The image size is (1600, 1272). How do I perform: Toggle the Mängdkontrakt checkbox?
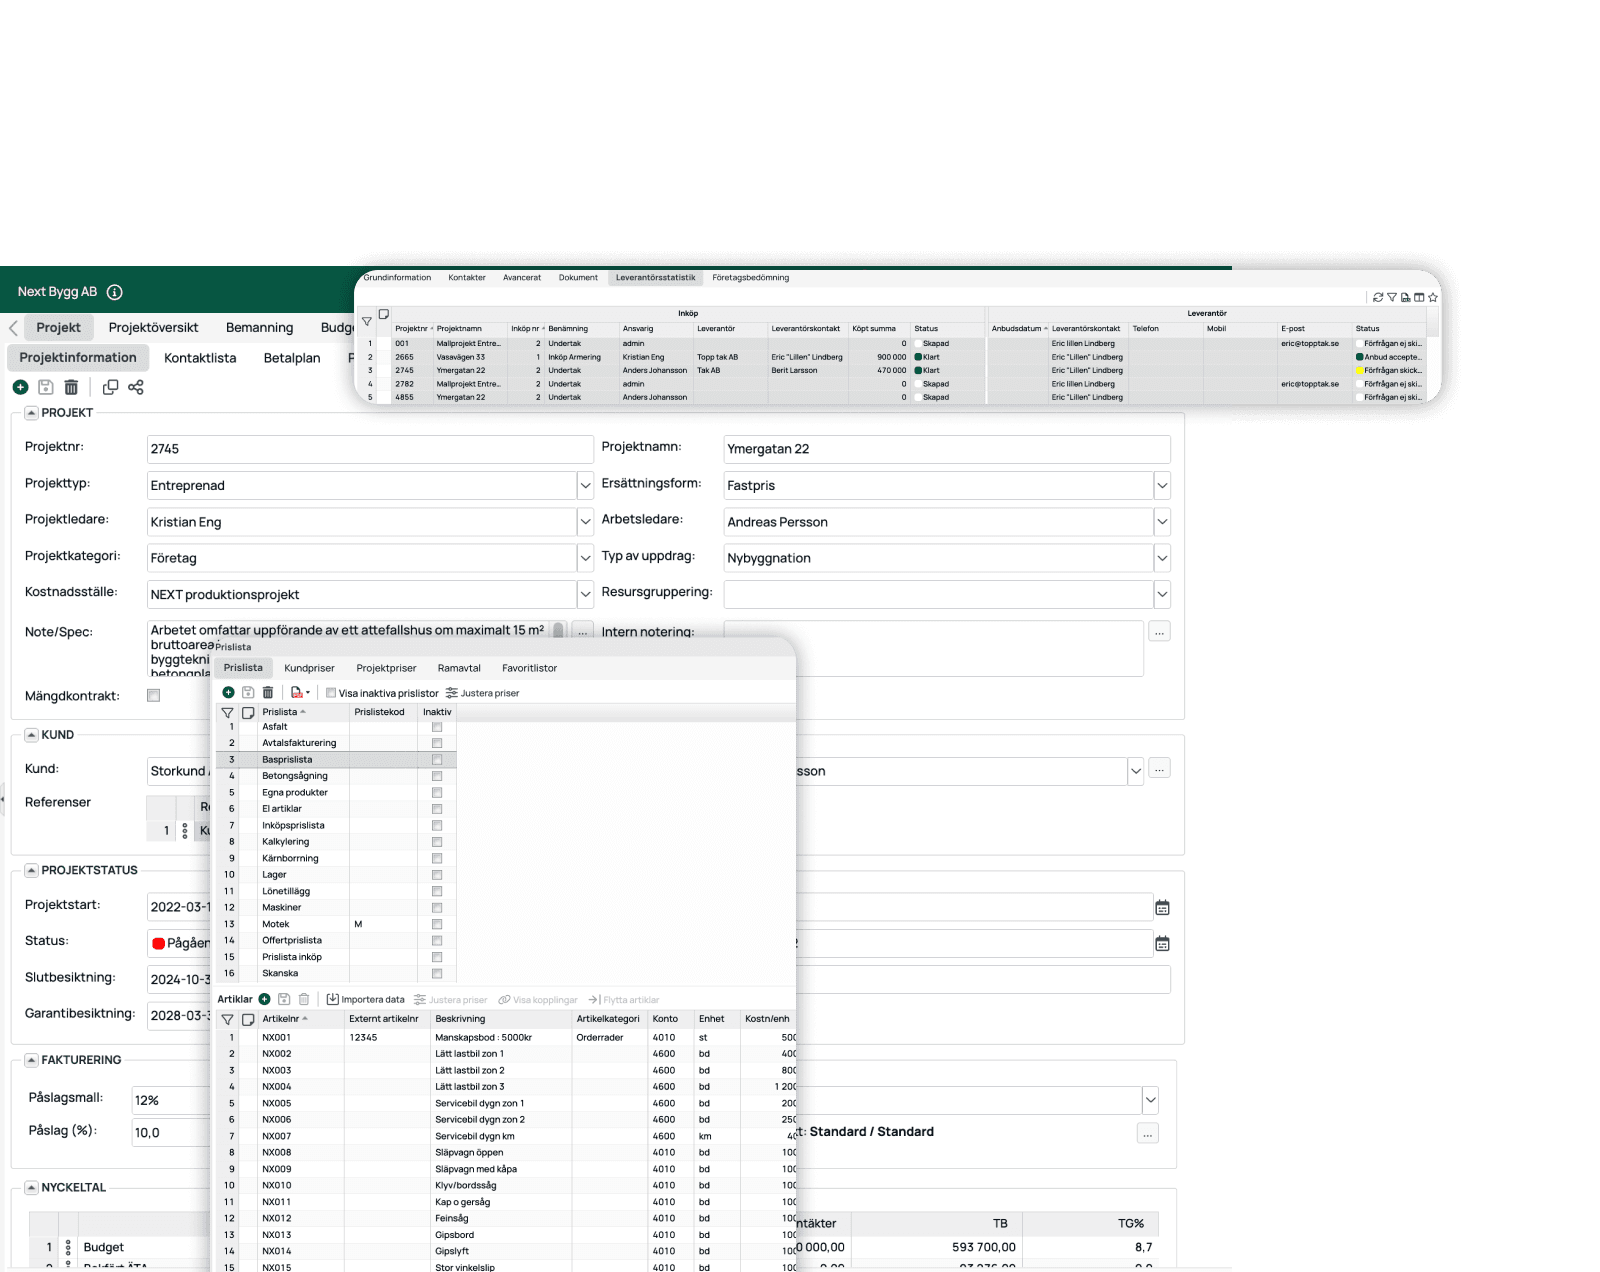click(153, 695)
